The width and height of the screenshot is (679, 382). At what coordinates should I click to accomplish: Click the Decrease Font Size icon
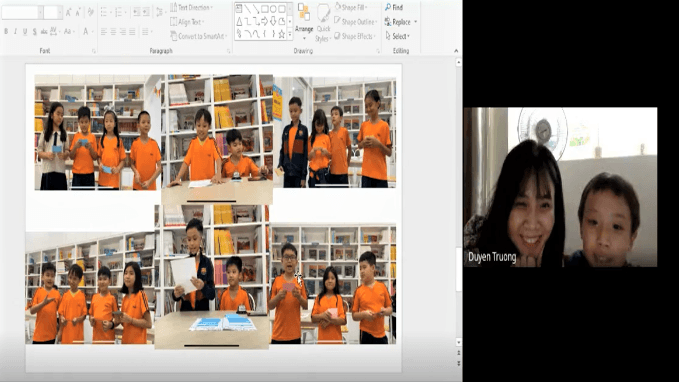[78, 12]
